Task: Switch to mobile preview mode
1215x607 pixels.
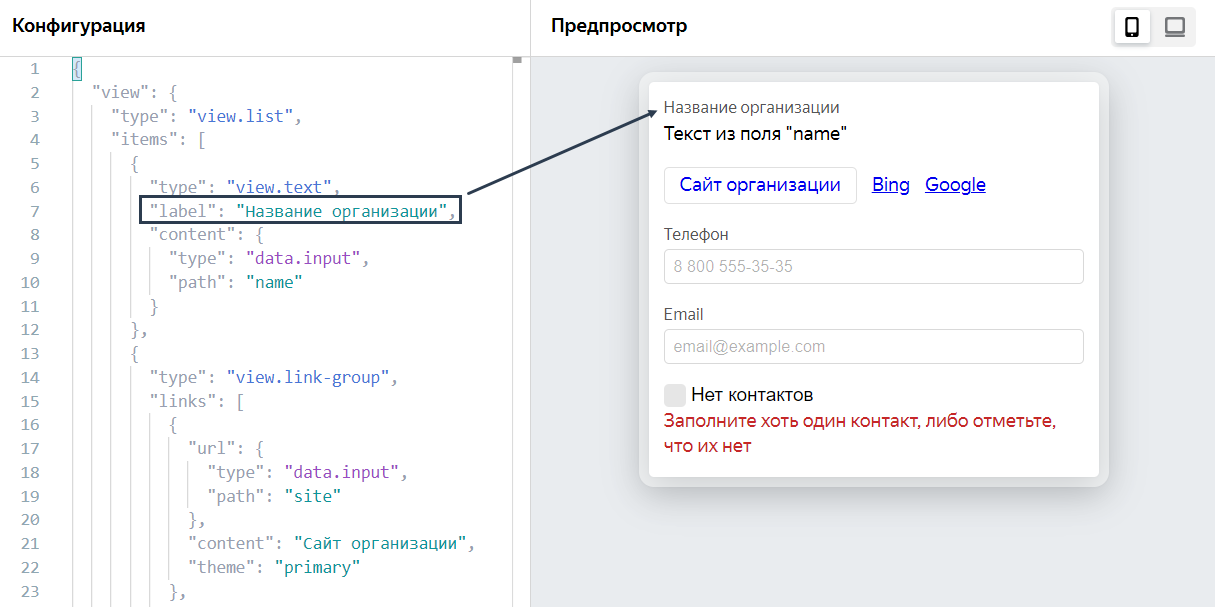Action: point(1132,27)
